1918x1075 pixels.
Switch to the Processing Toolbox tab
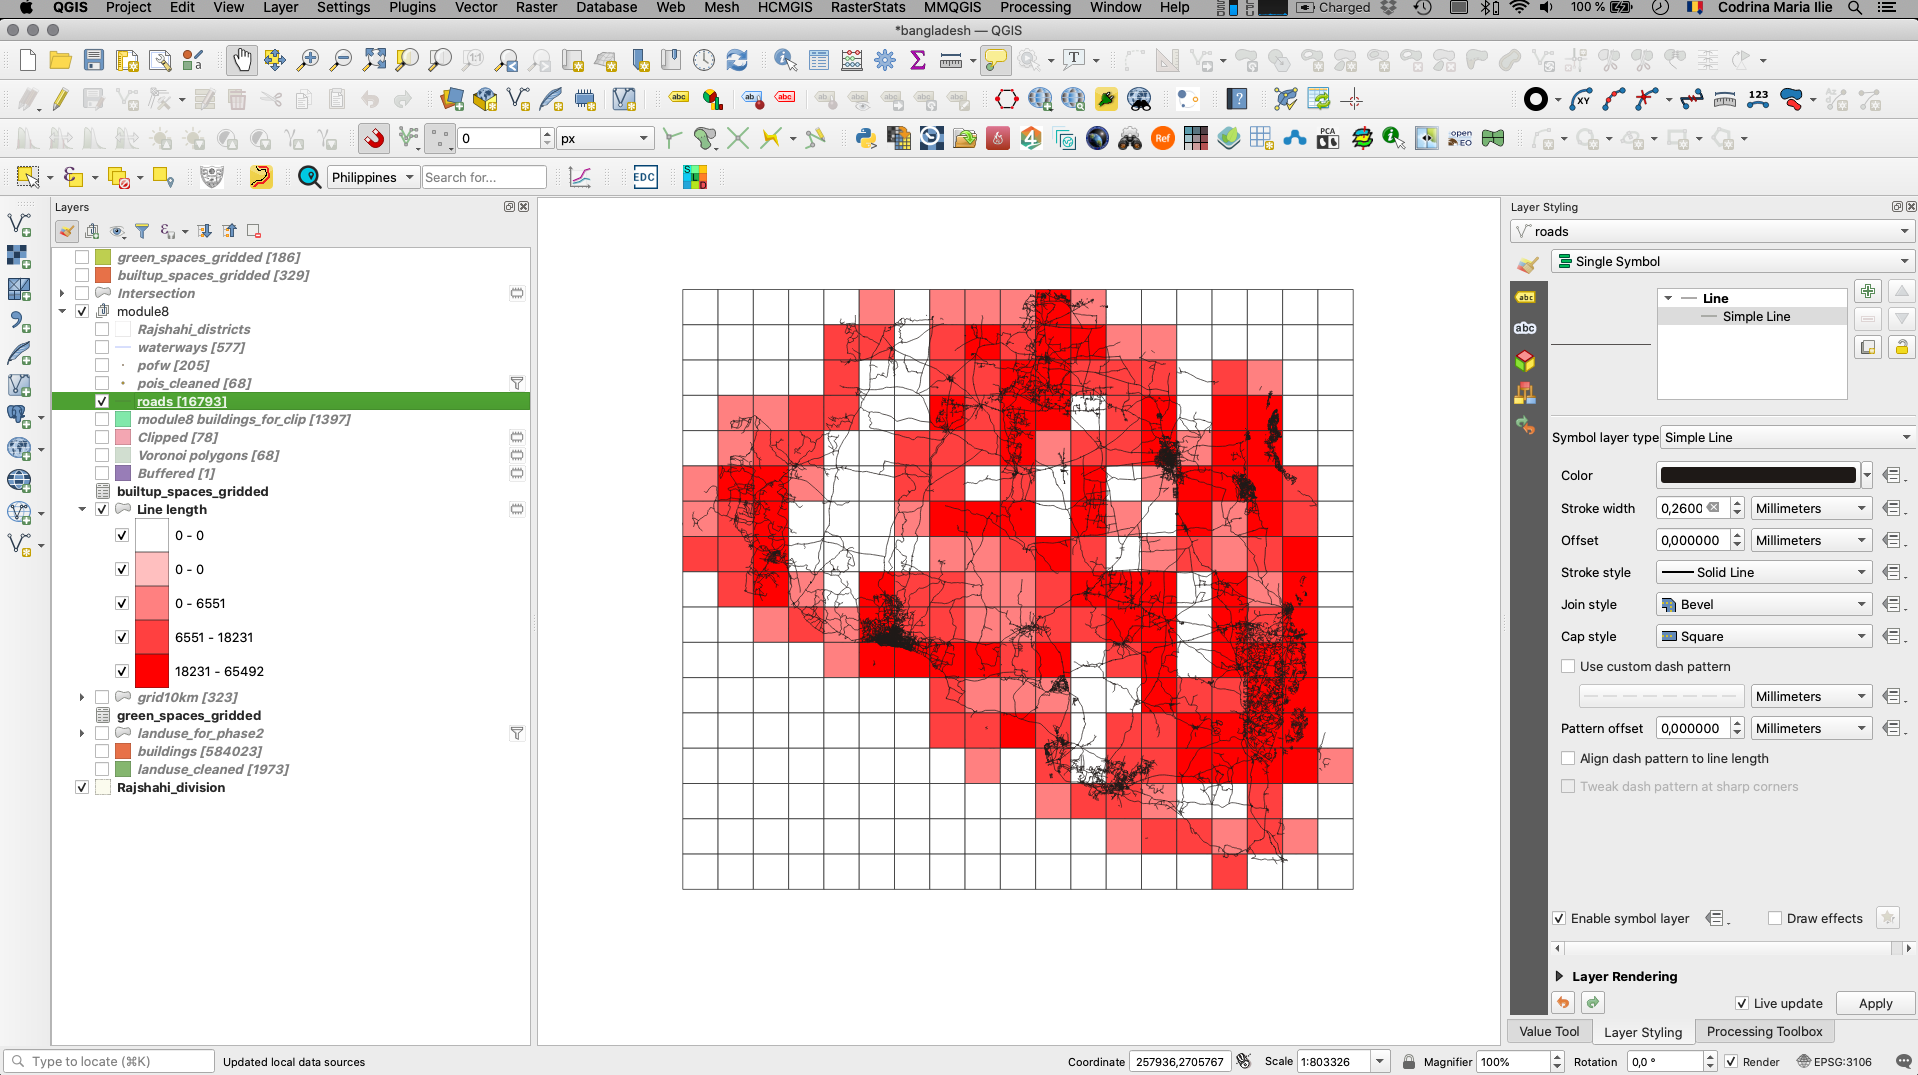(1764, 1032)
